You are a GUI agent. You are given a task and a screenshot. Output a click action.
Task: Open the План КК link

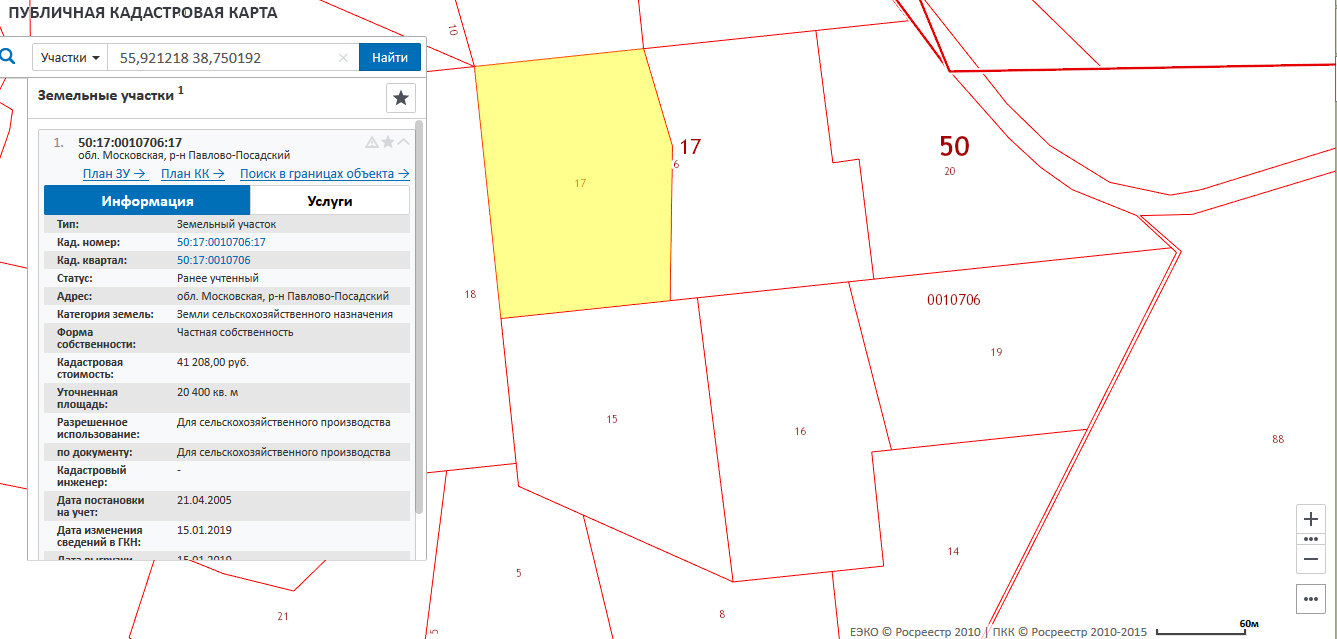(x=193, y=174)
